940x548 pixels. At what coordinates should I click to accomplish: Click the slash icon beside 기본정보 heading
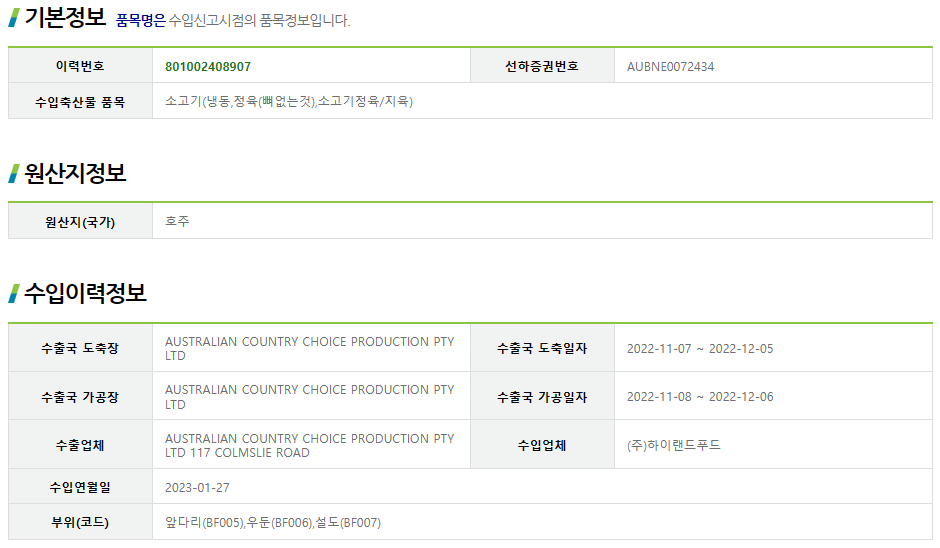click(x=14, y=17)
